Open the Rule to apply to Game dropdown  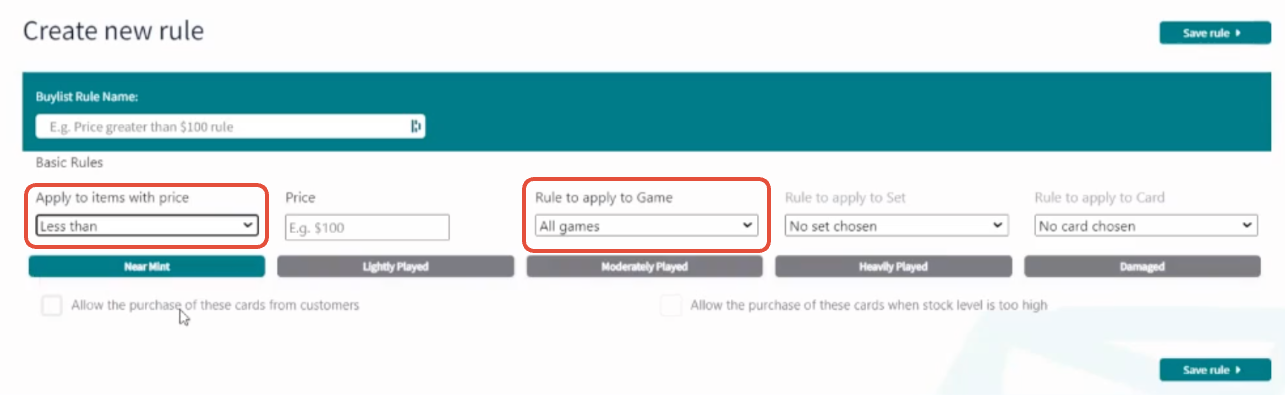(x=646, y=226)
